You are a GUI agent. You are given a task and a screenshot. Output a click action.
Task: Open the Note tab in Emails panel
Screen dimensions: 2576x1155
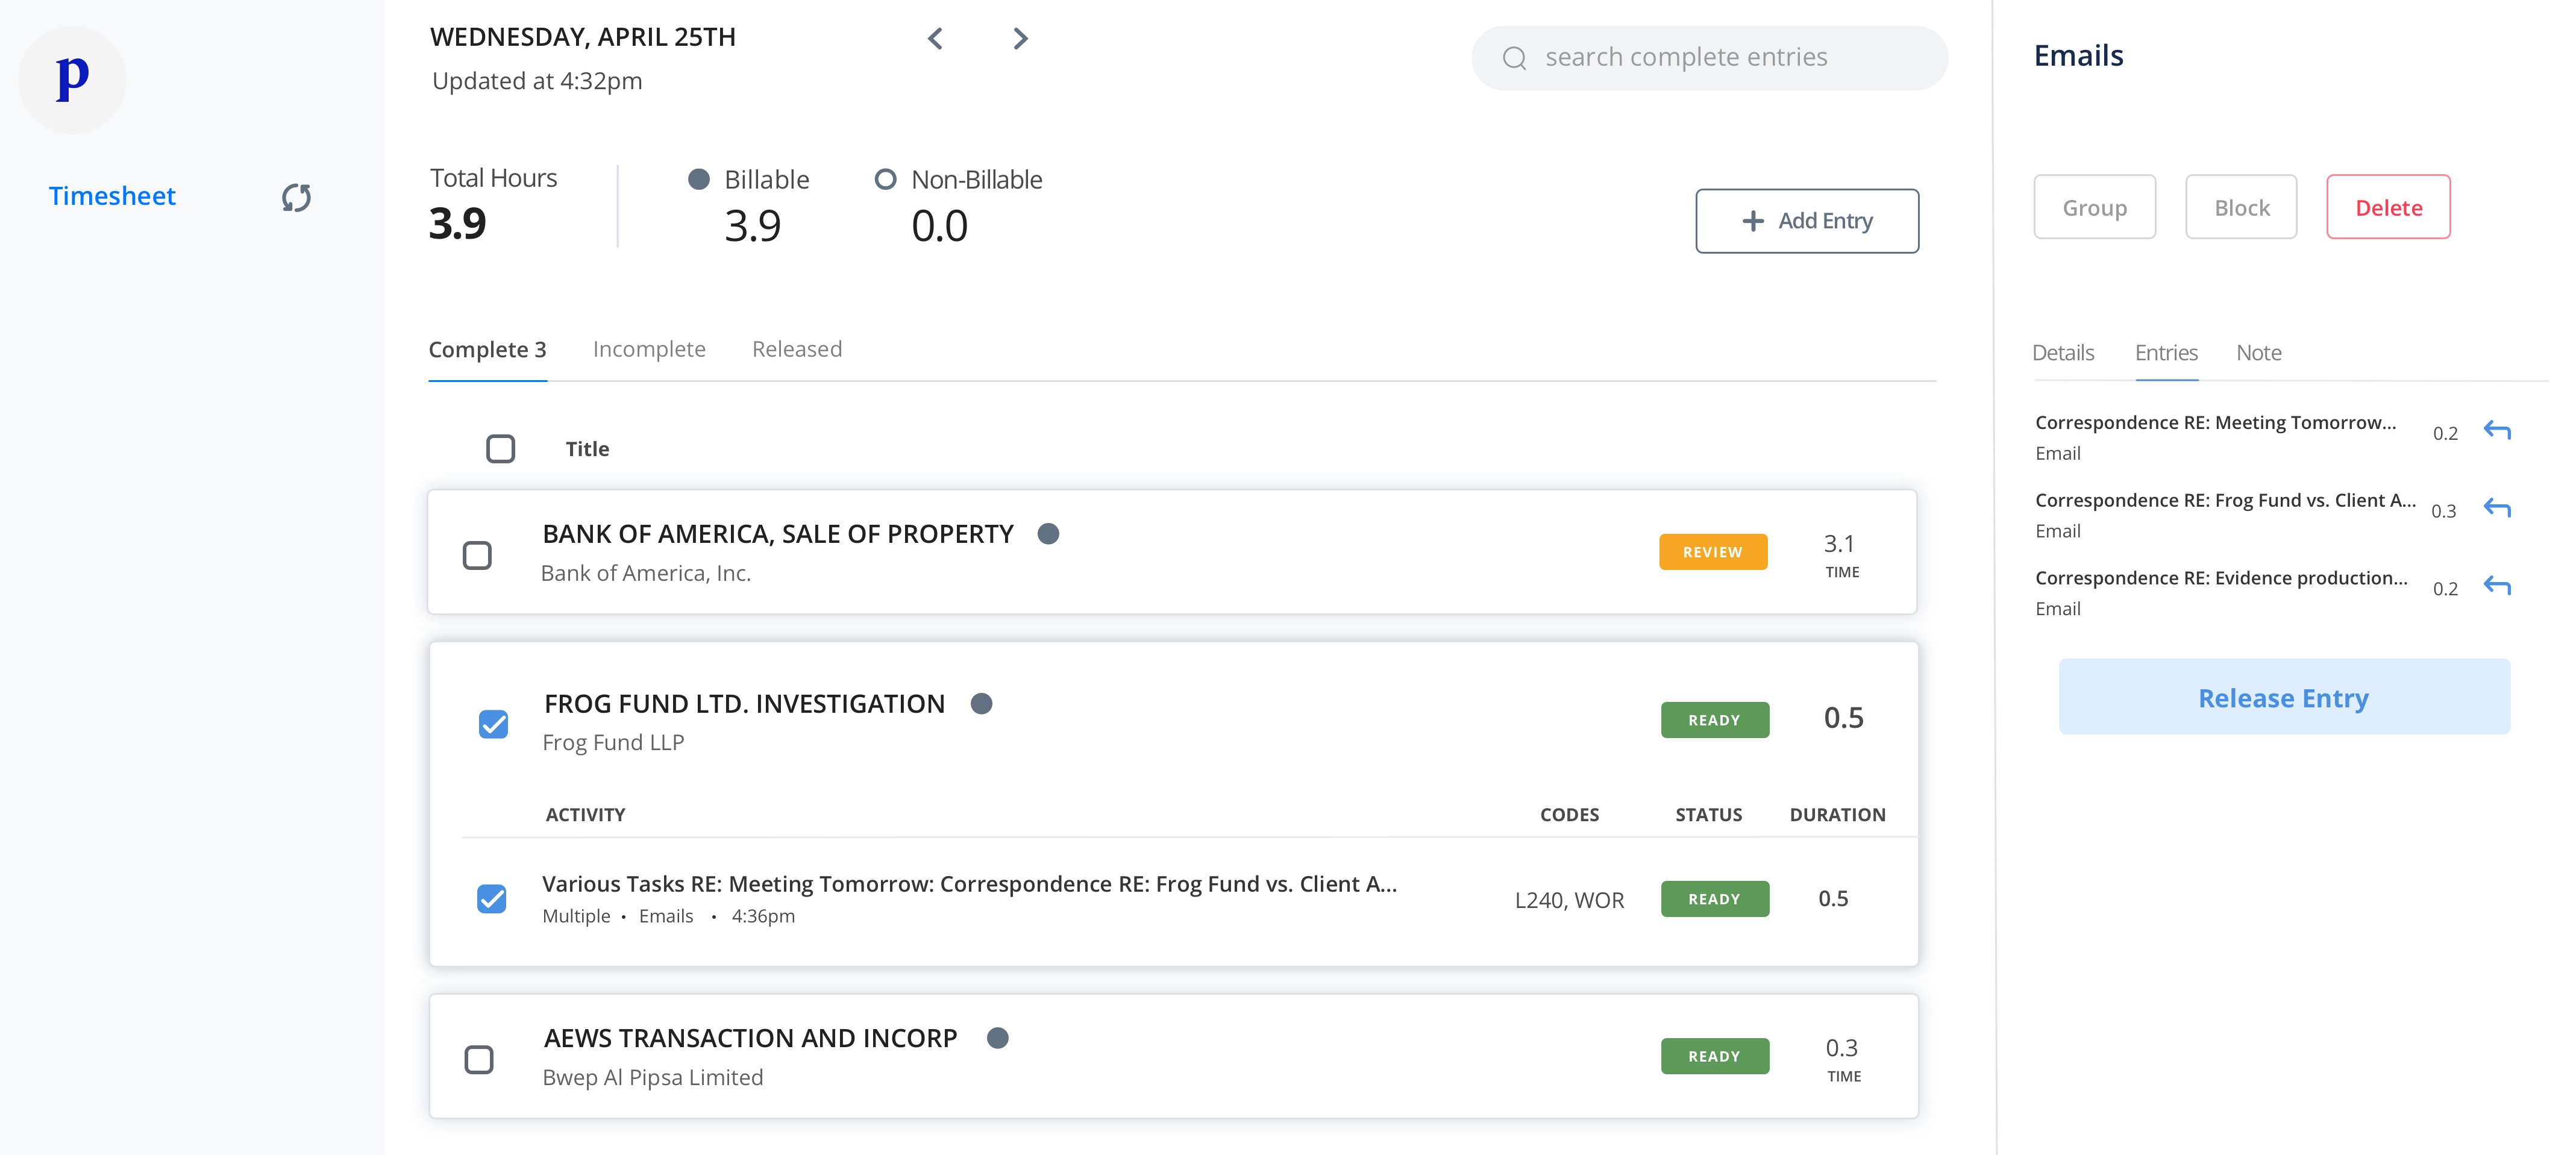pyautogui.click(x=2258, y=353)
